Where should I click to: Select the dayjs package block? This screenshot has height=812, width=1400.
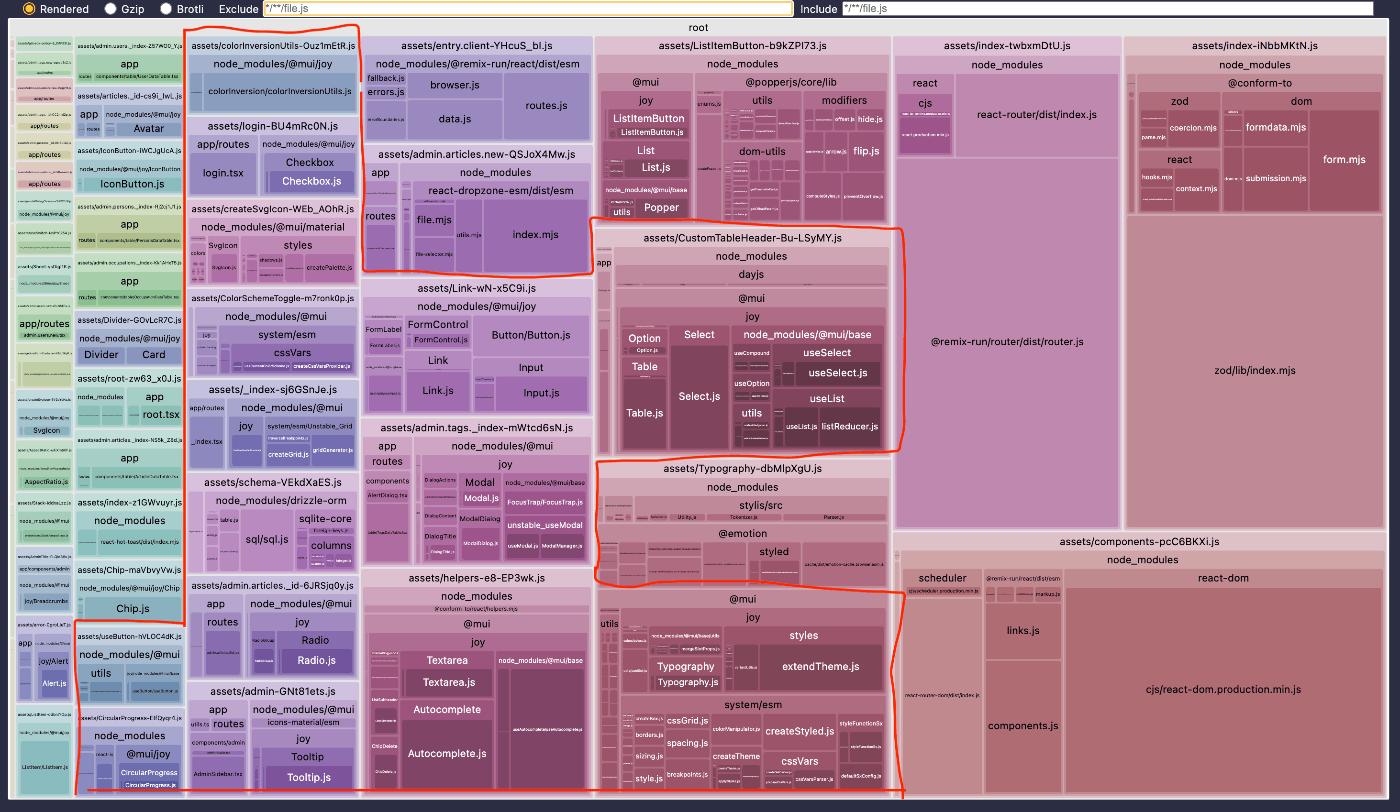click(x=750, y=274)
